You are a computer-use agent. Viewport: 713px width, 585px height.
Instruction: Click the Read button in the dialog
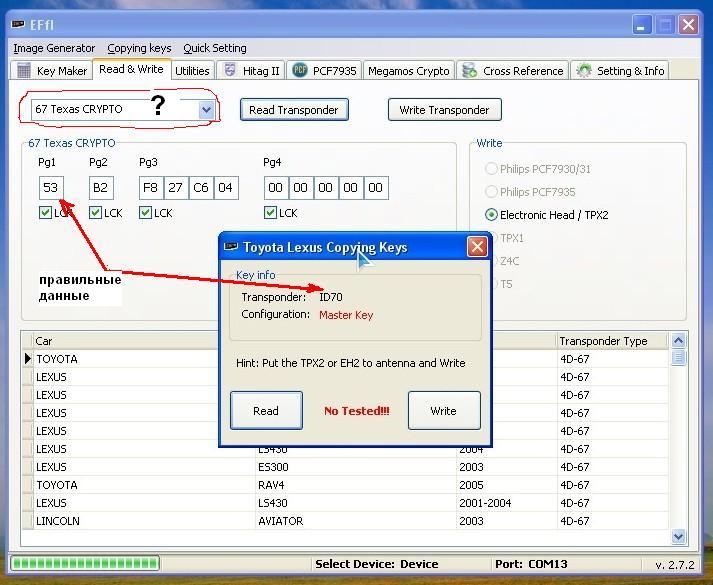click(266, 411)
